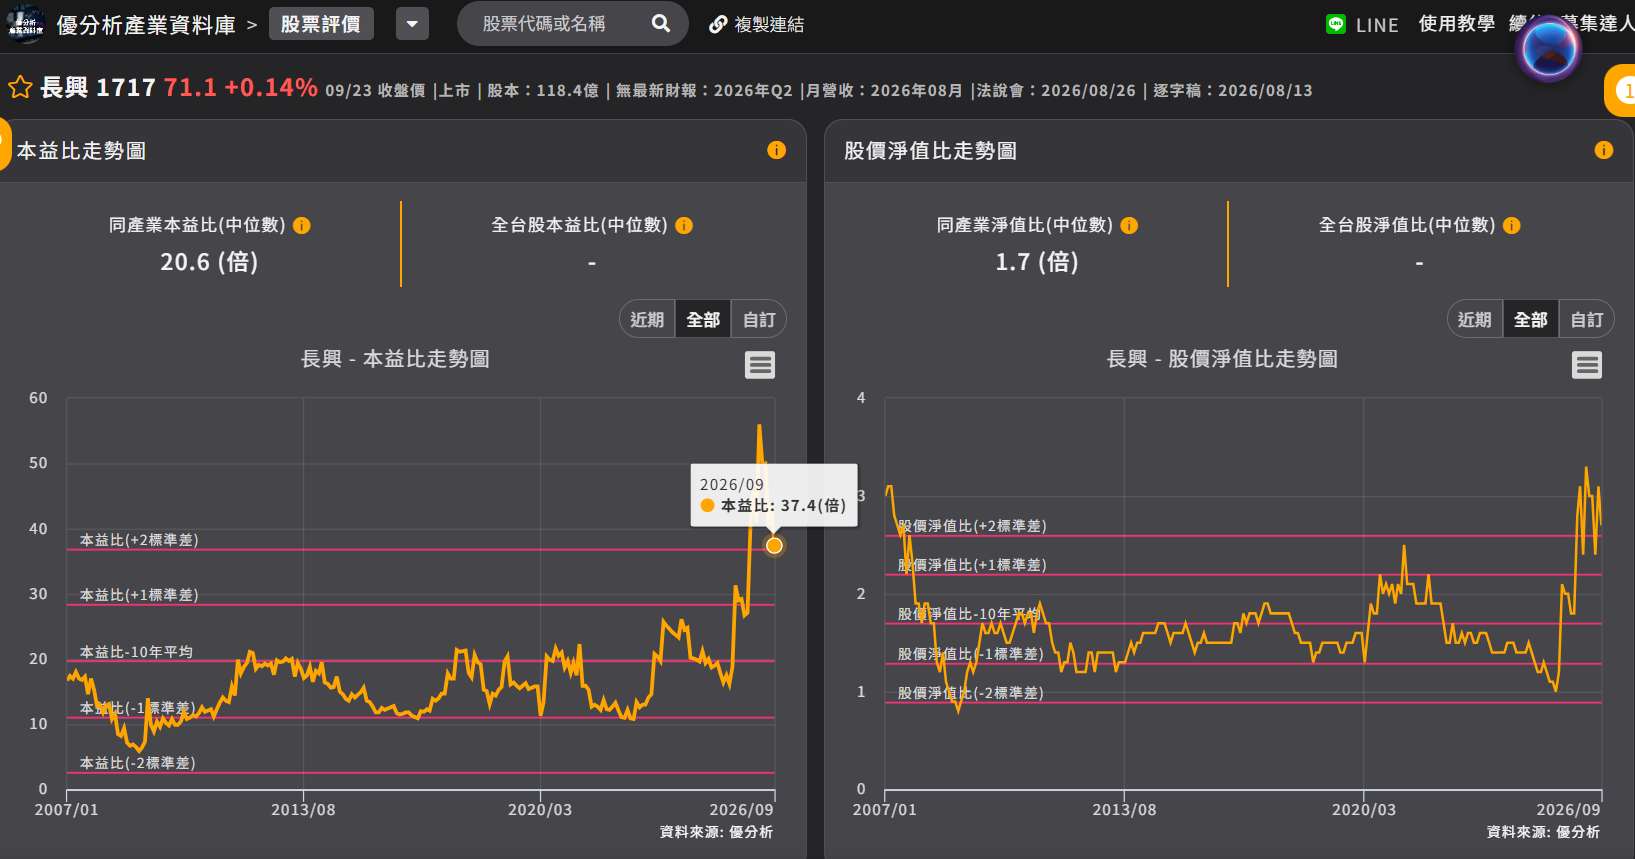Image resolution: width=1635 pixels, height=859 pixels.
Task: Click 使用教學 in top navigation
Action: pyautogui.click(x=1457, y=24)
